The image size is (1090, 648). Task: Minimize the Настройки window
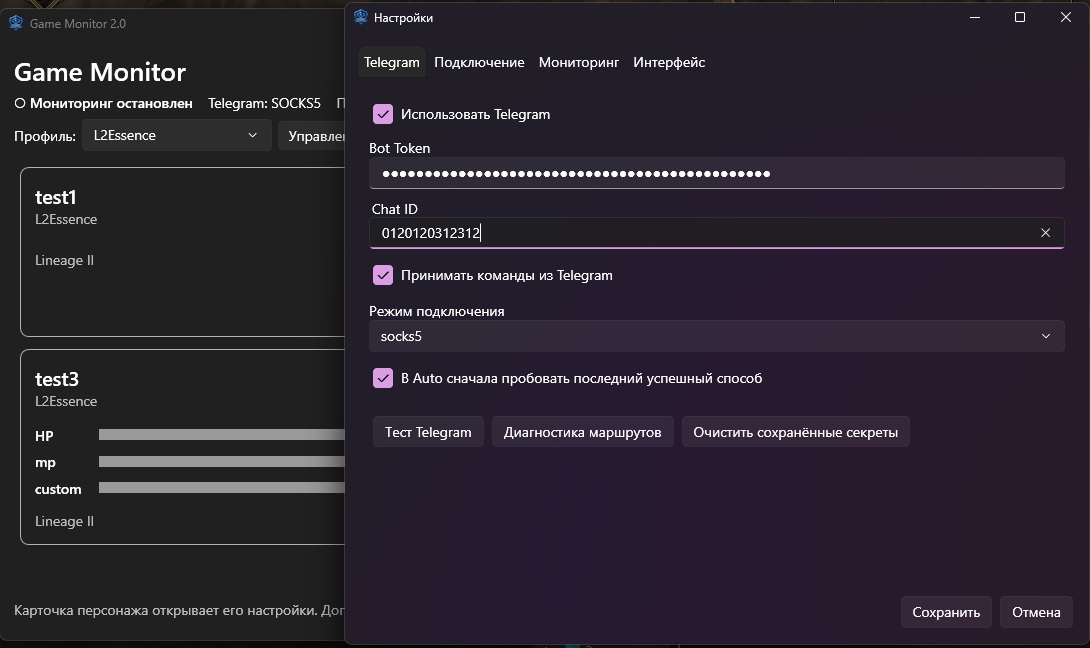coord(975,17)
